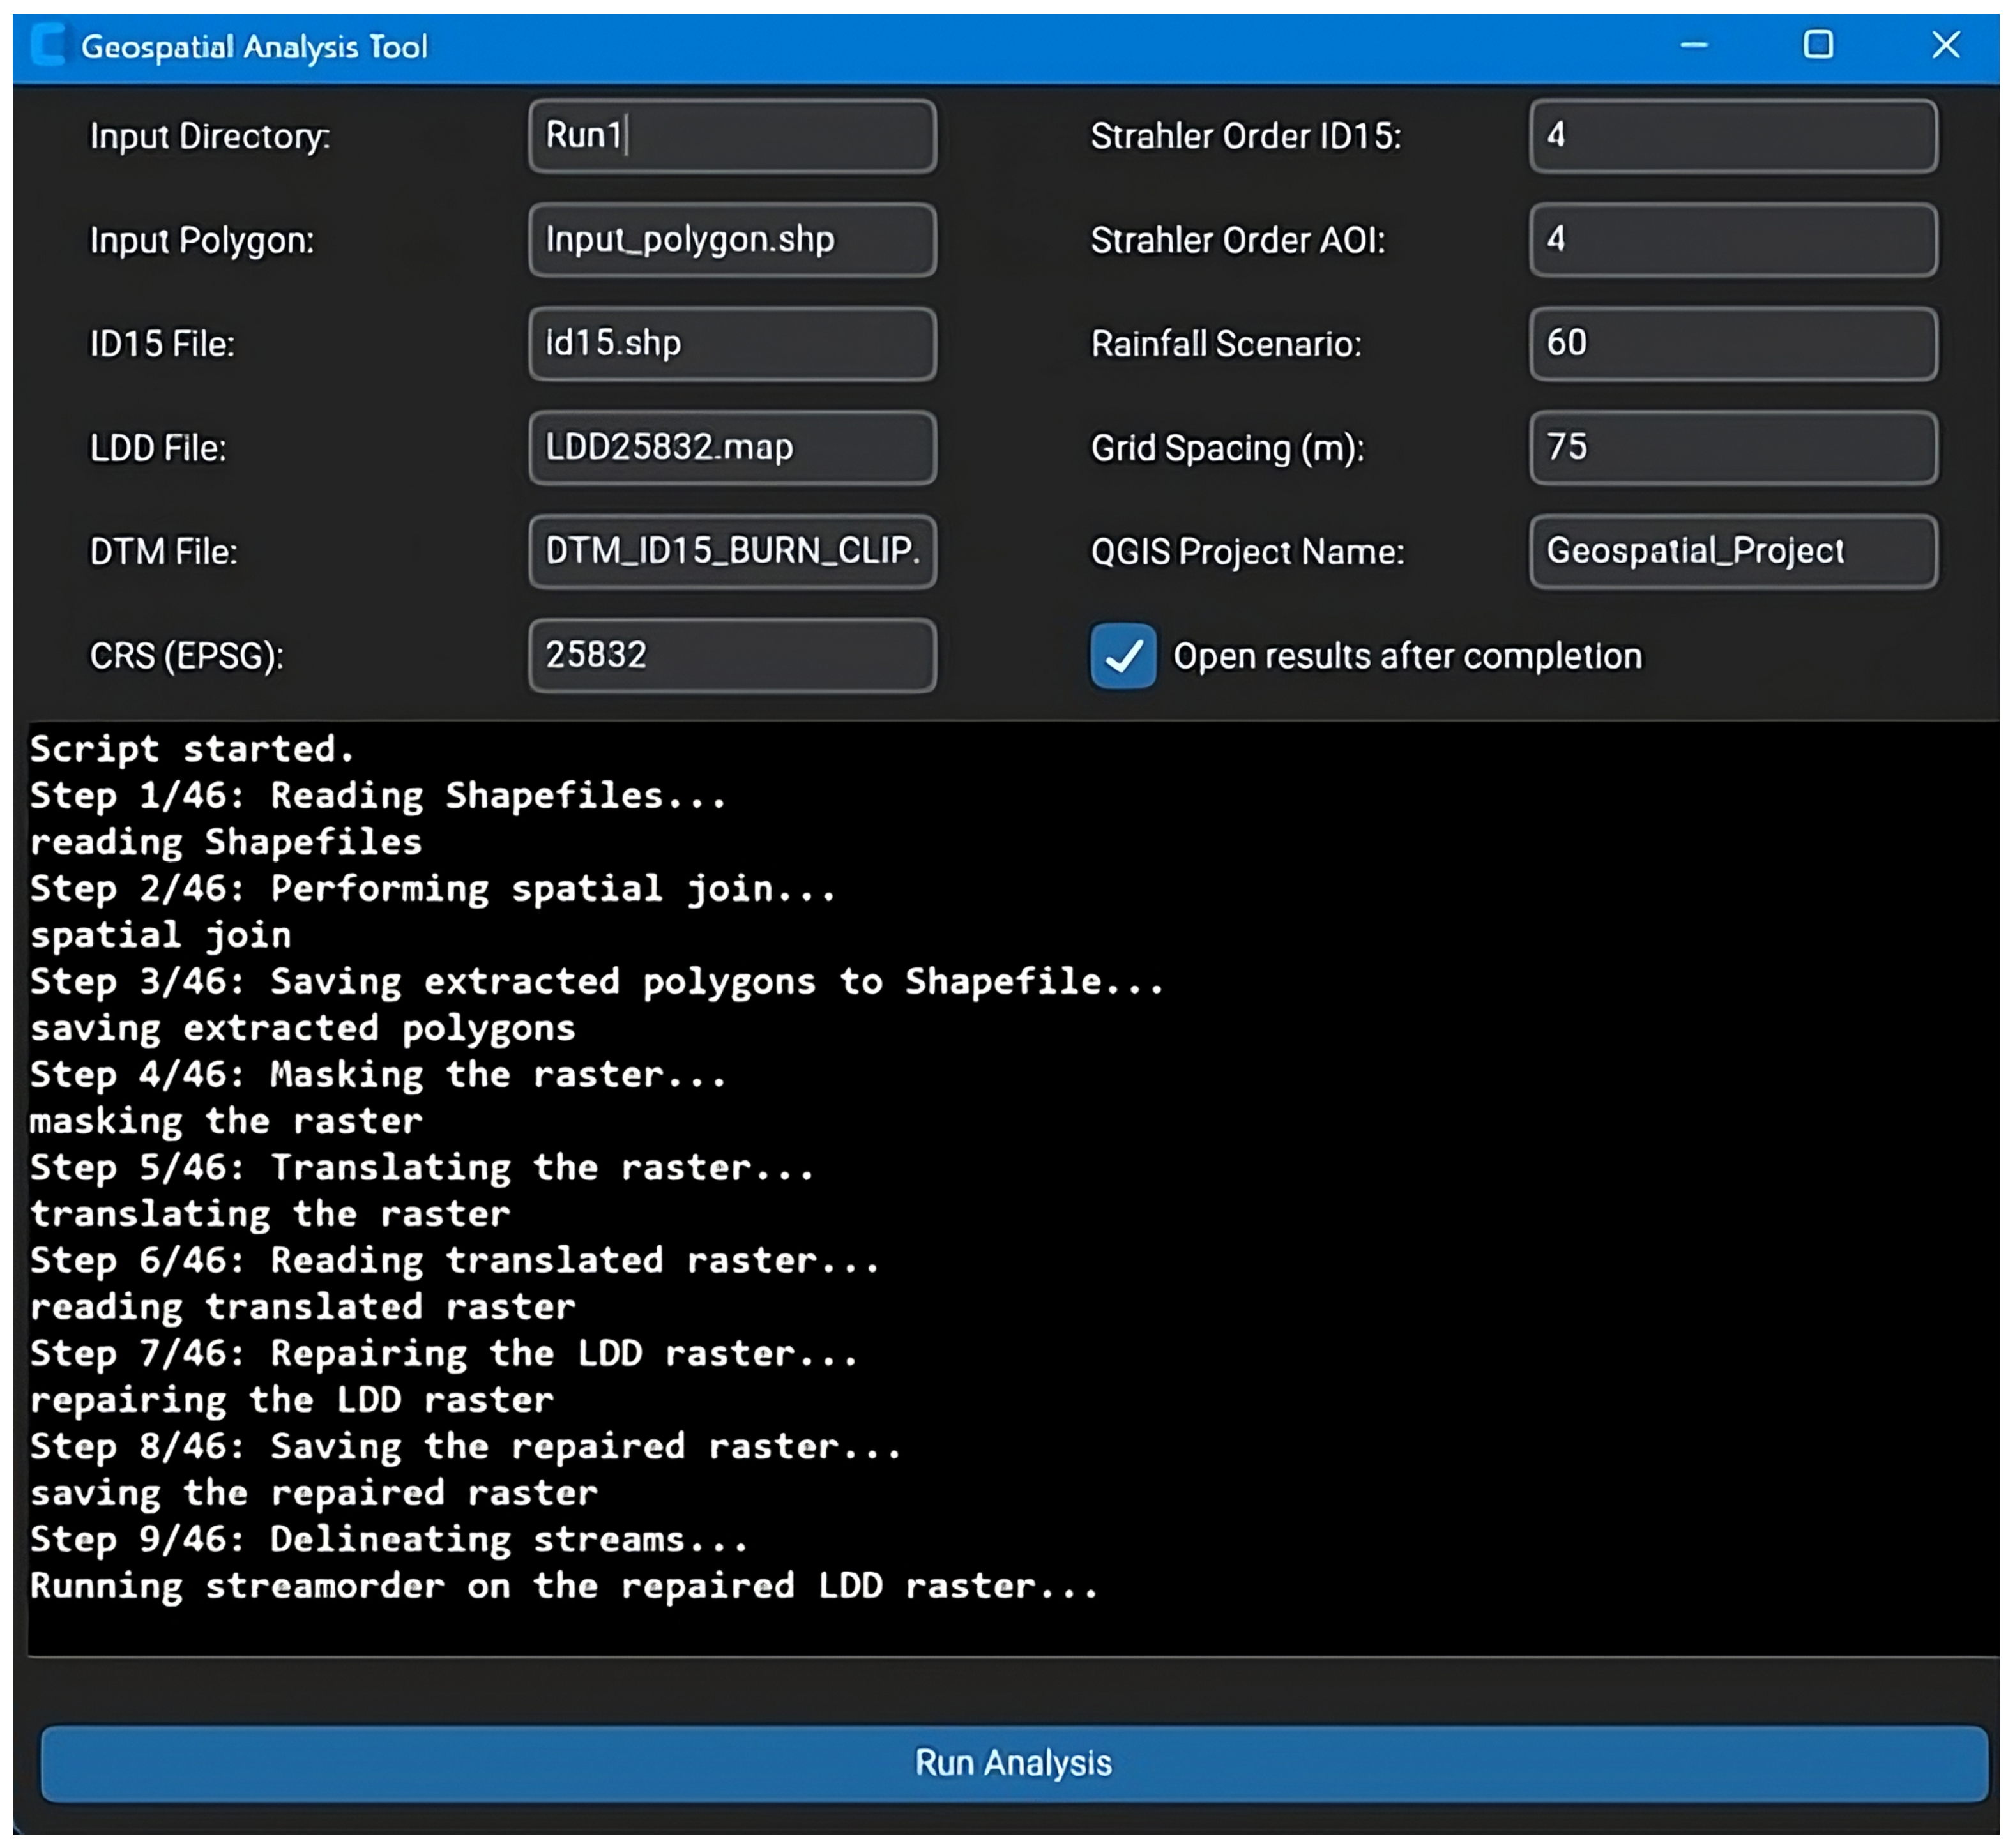2015x1848 pixels.
Task: Select 'Step 2/46: Performing spatial join...' line
Action: [x=433, y=889]
